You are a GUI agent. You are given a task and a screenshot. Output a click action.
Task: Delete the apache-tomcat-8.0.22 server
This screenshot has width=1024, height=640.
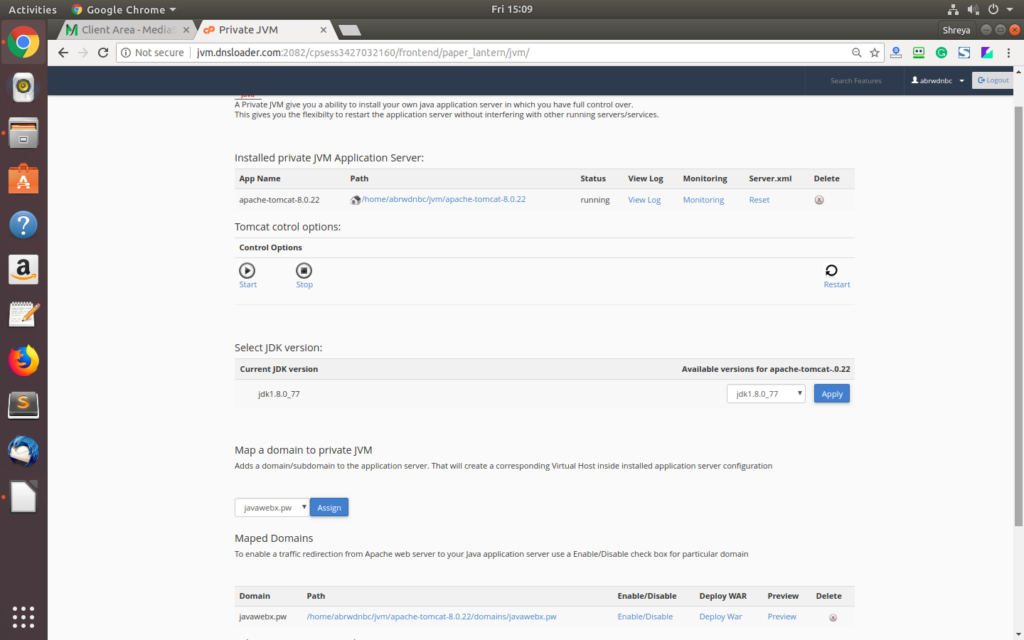(x=819, y=200)
